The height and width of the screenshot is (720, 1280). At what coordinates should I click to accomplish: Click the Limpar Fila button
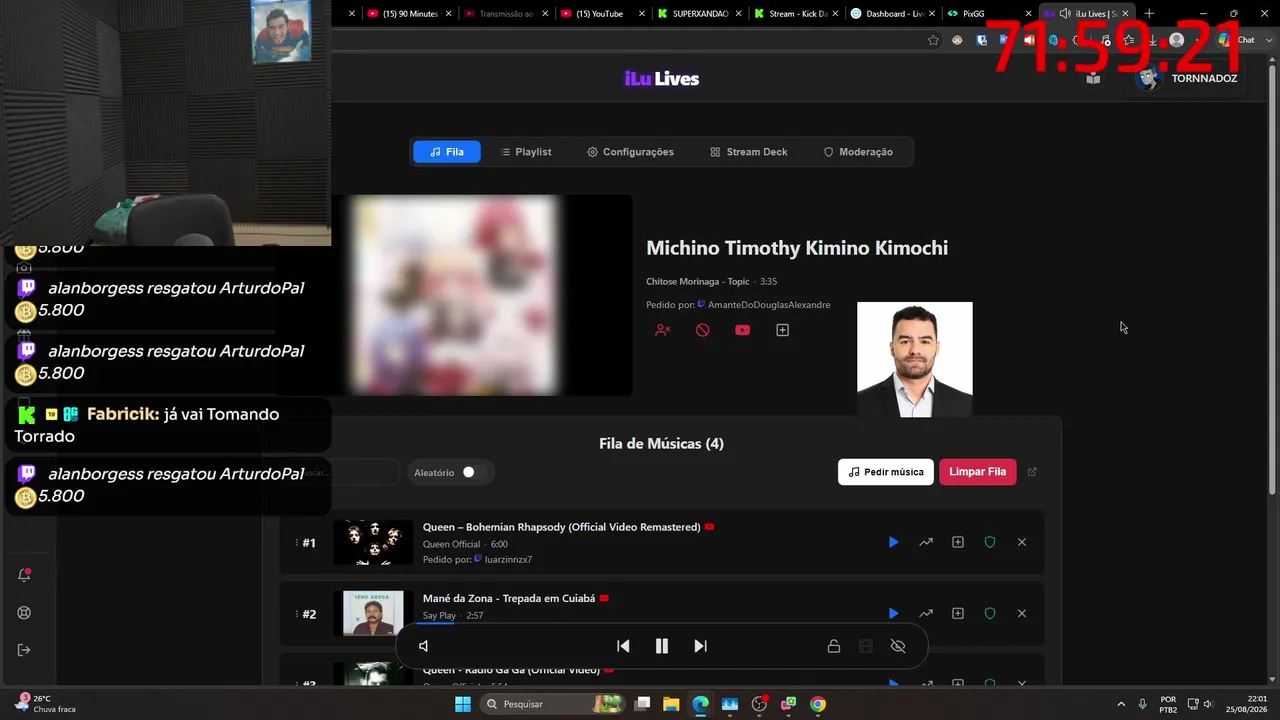(978, 472)
